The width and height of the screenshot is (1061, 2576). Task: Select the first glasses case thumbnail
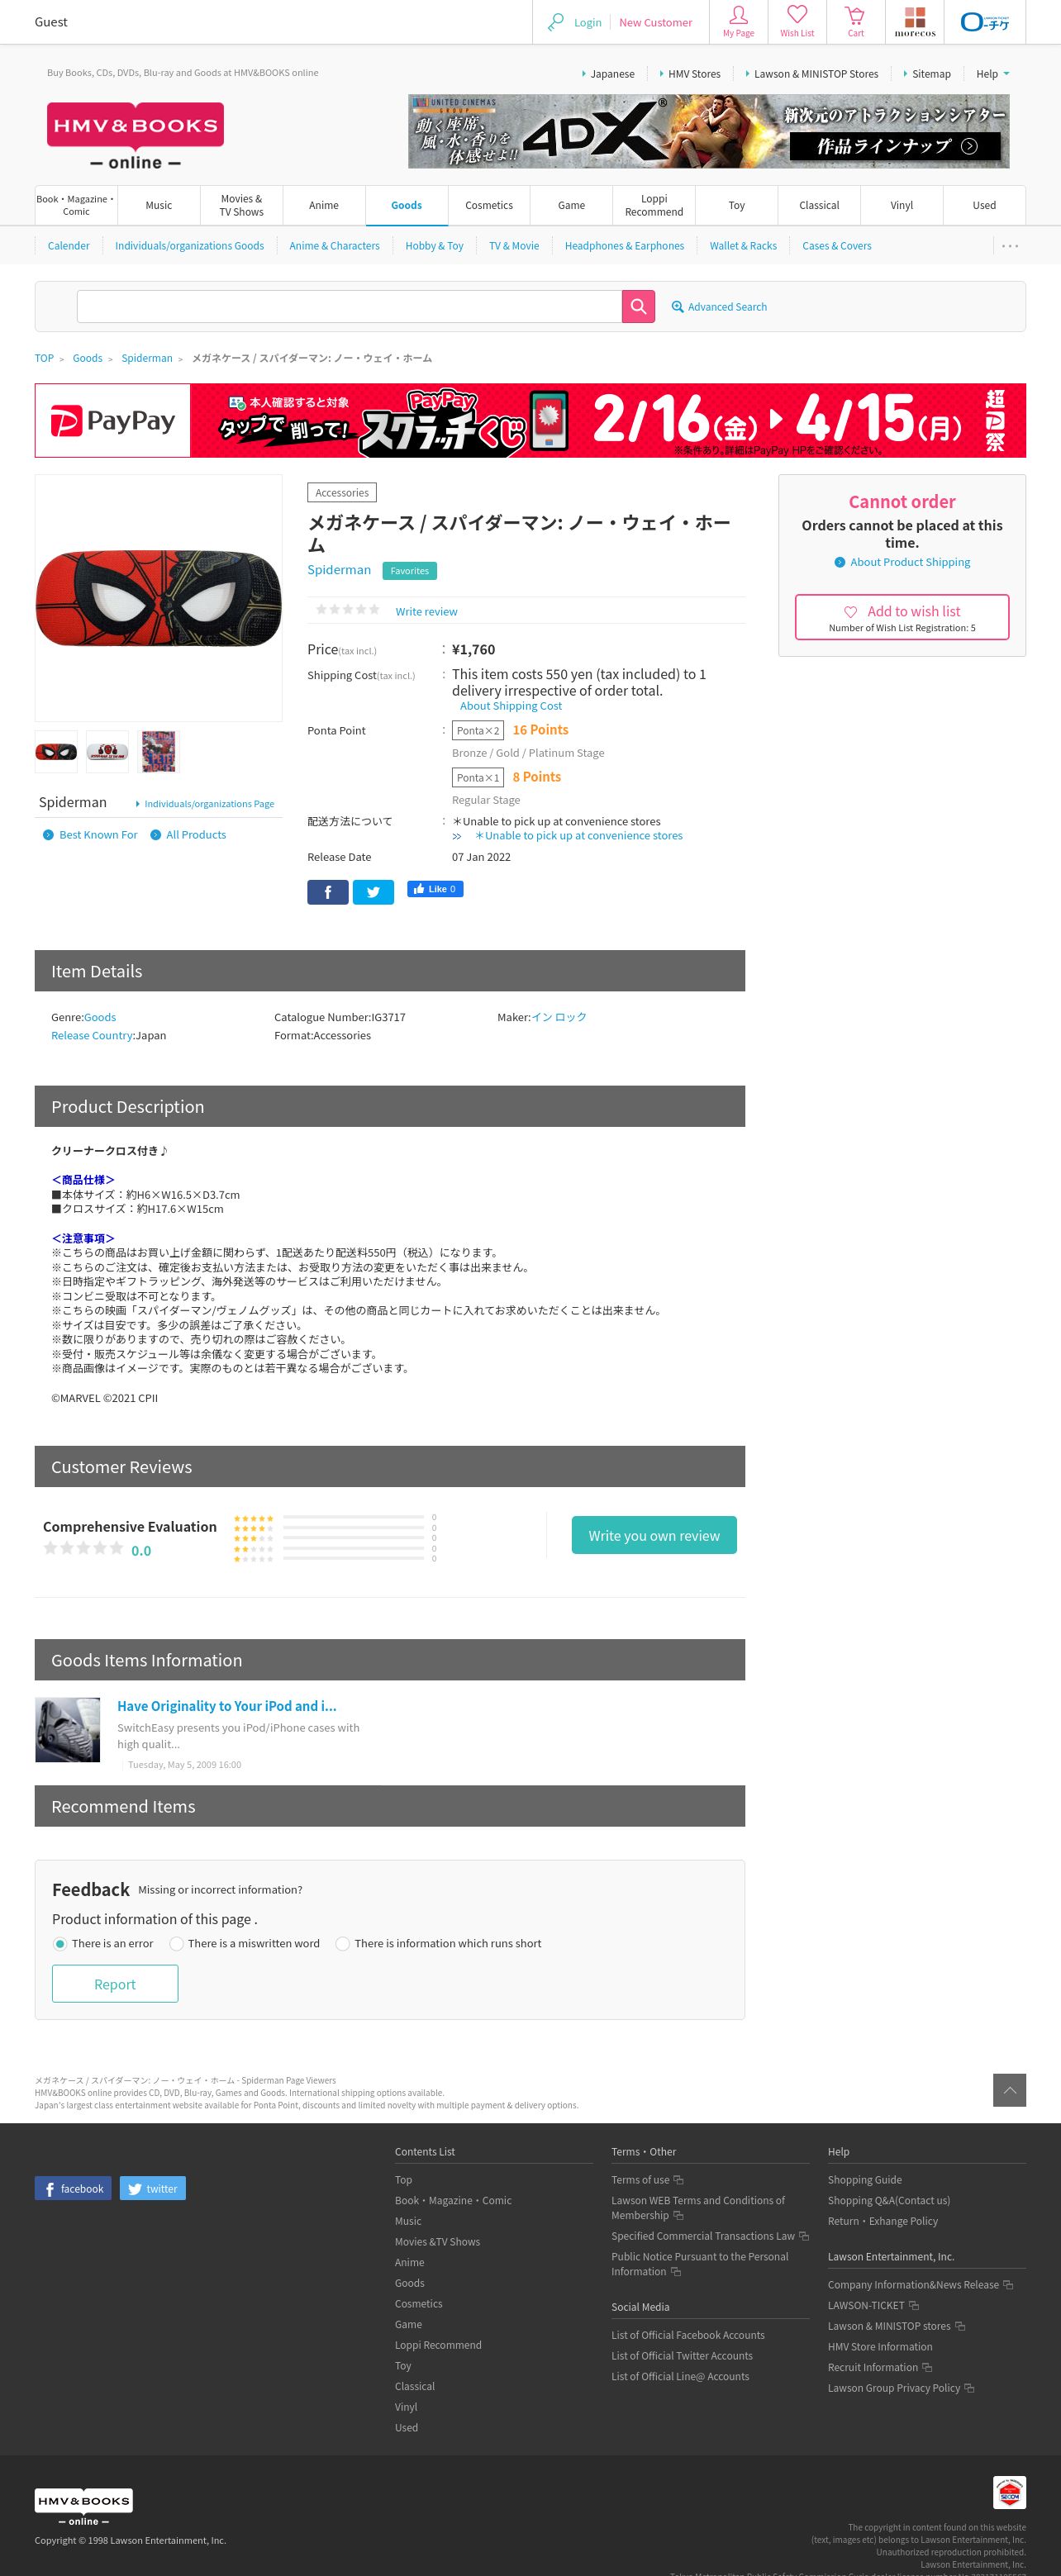[56, 751]
